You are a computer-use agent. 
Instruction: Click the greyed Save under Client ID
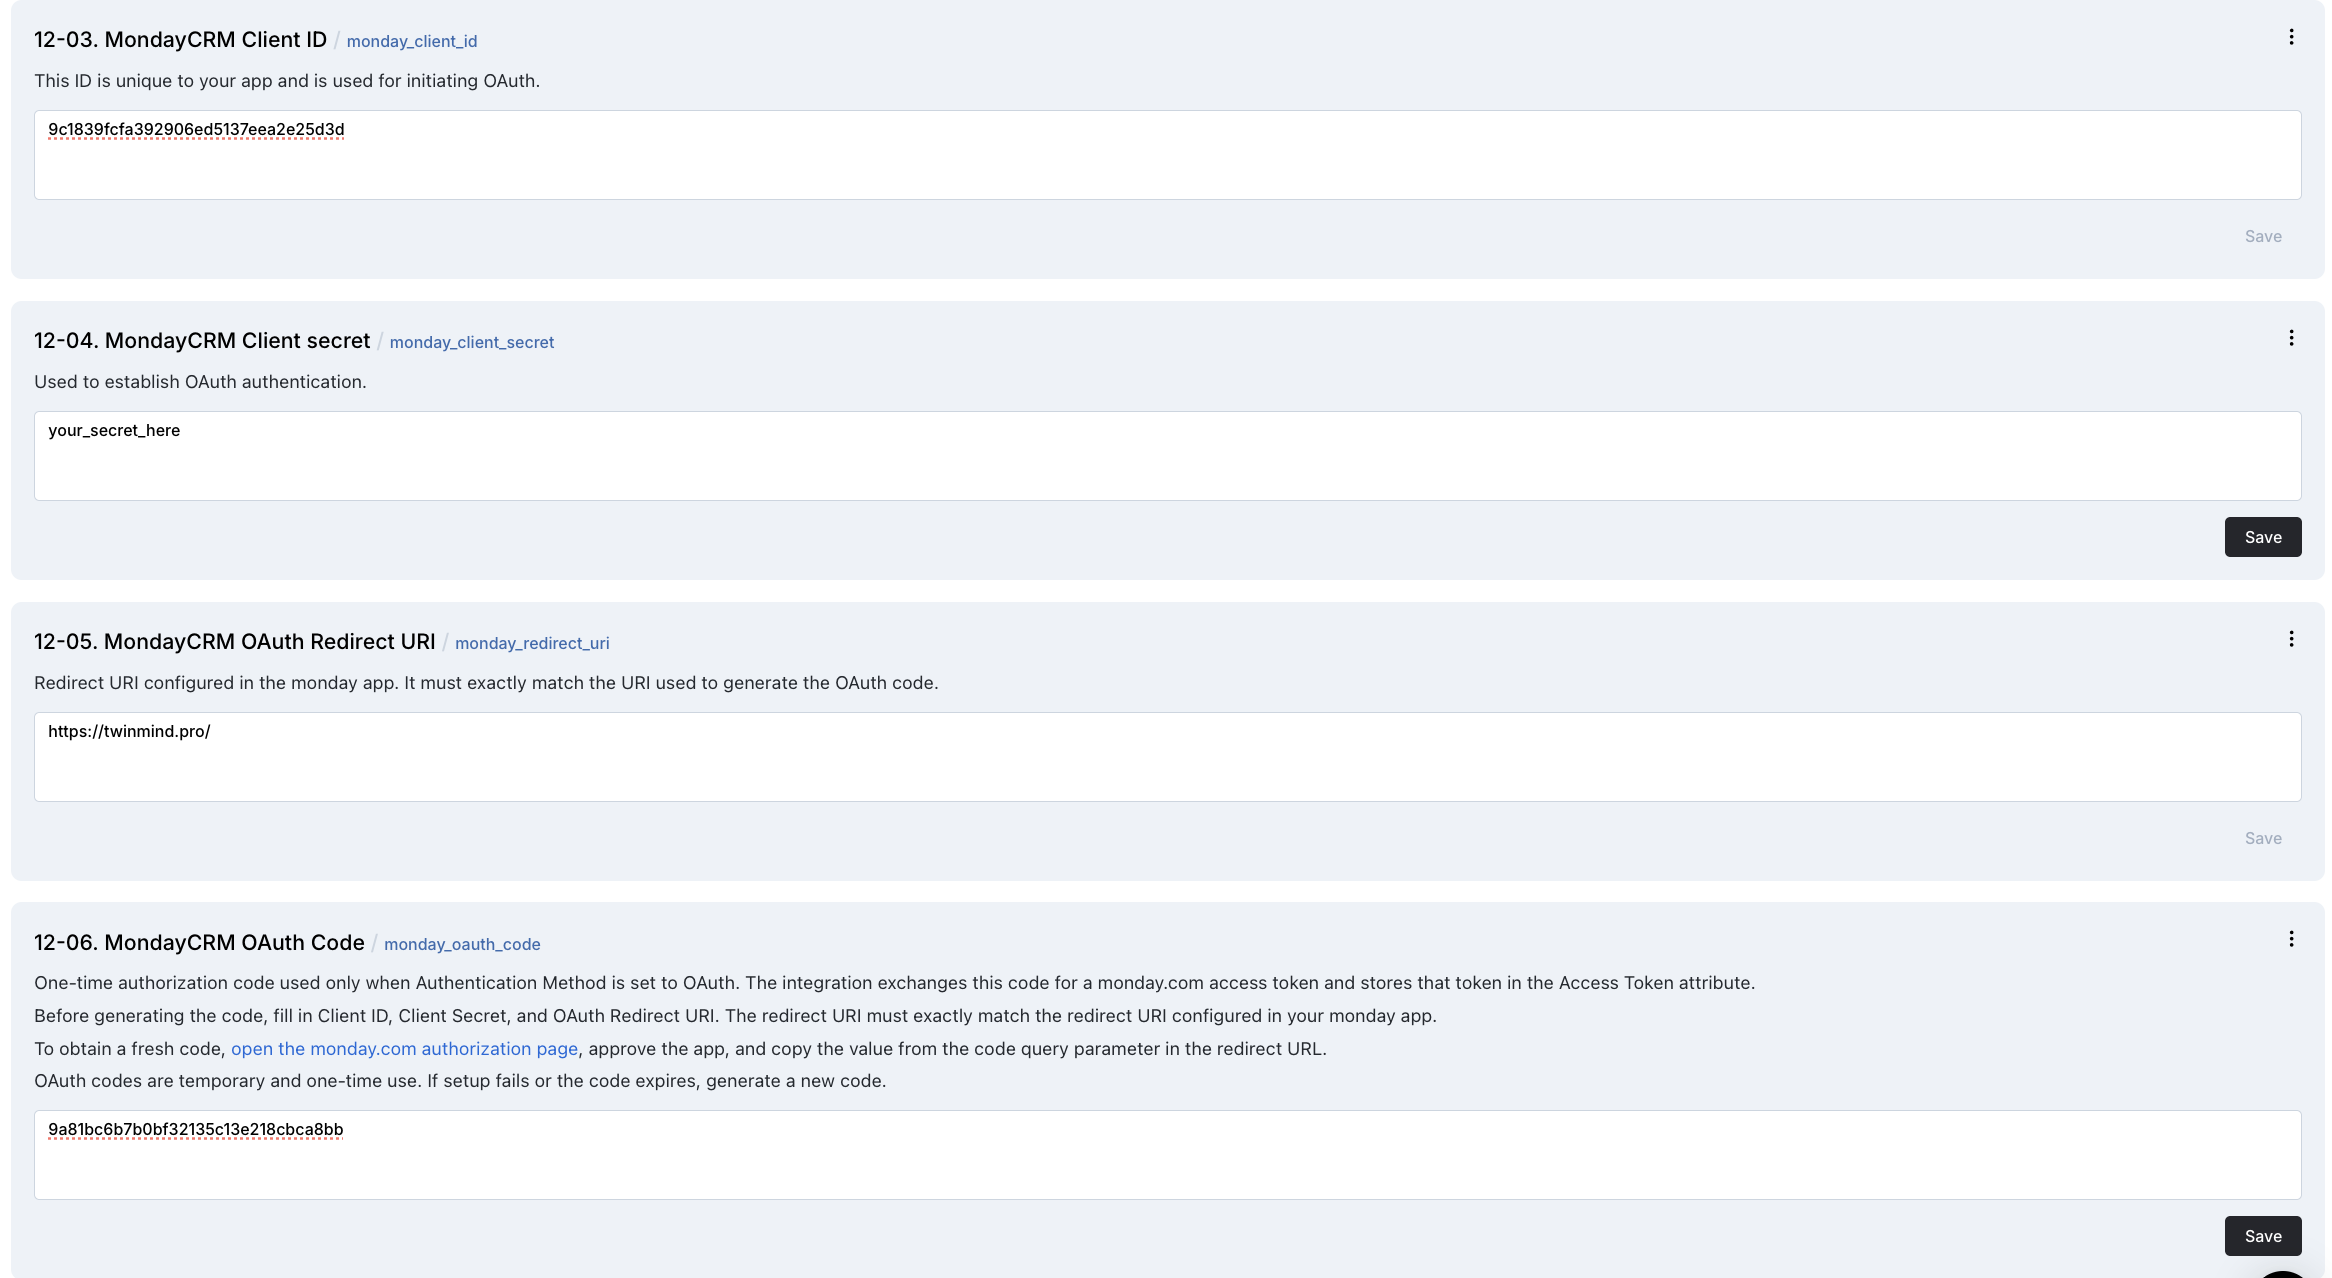2262,236
